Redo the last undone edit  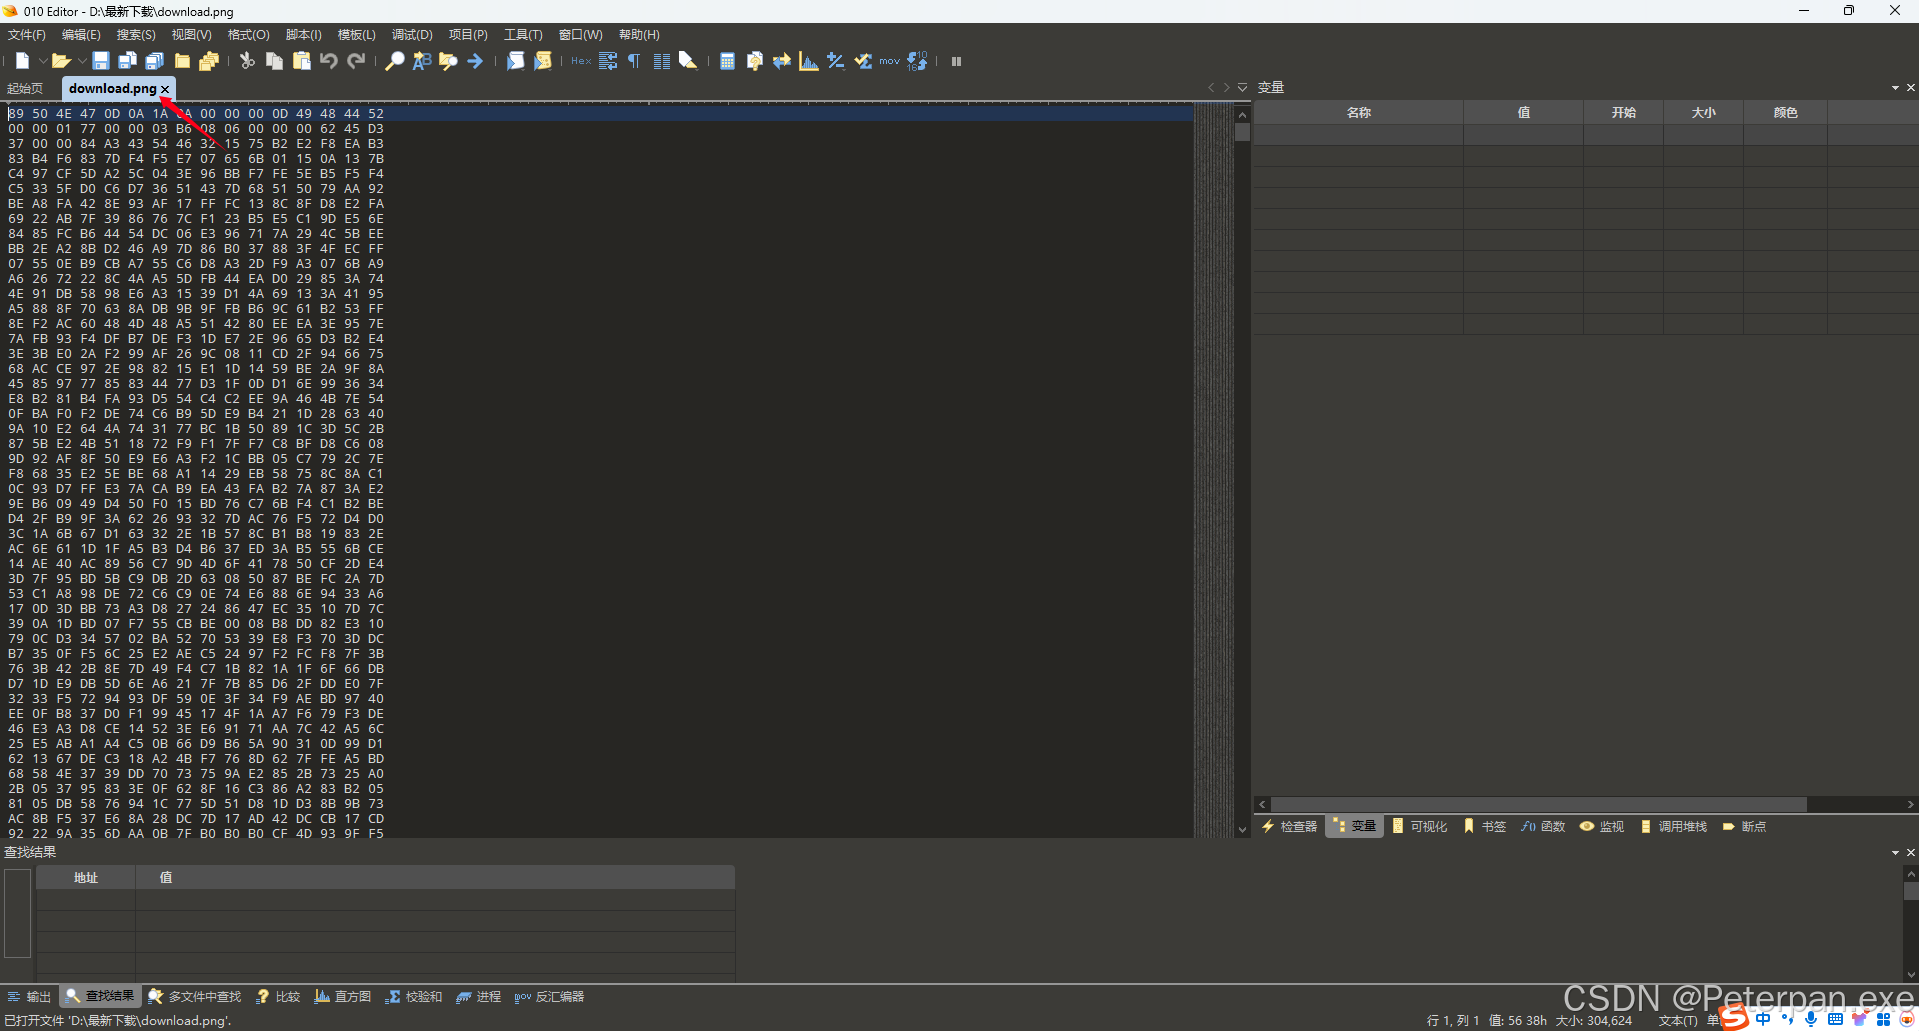pos(356,61)
